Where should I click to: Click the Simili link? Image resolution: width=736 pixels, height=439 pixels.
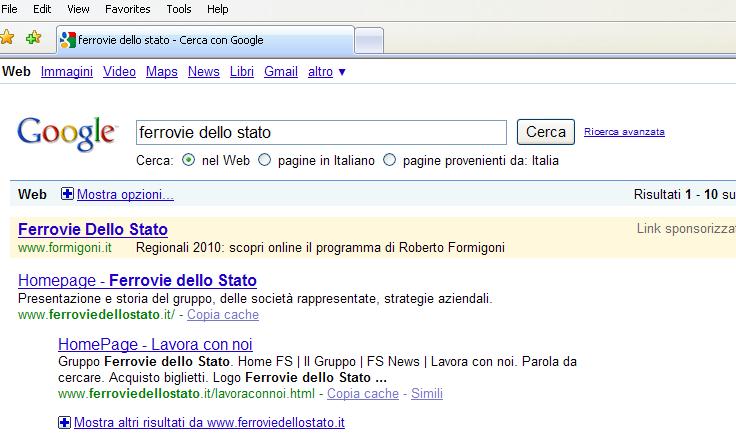click(427, 393)
